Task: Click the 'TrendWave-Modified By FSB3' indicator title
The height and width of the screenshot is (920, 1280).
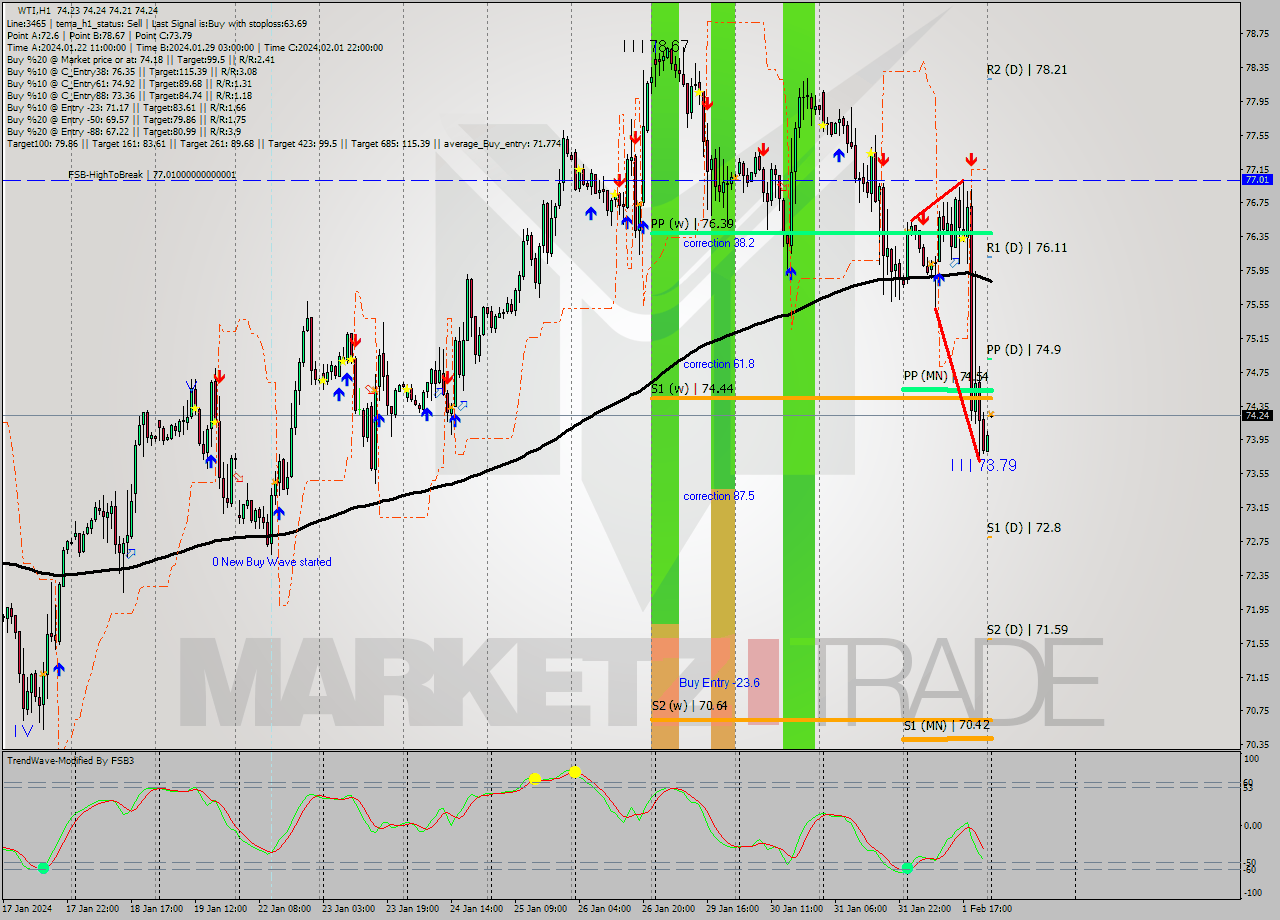Action: (71, 761)
